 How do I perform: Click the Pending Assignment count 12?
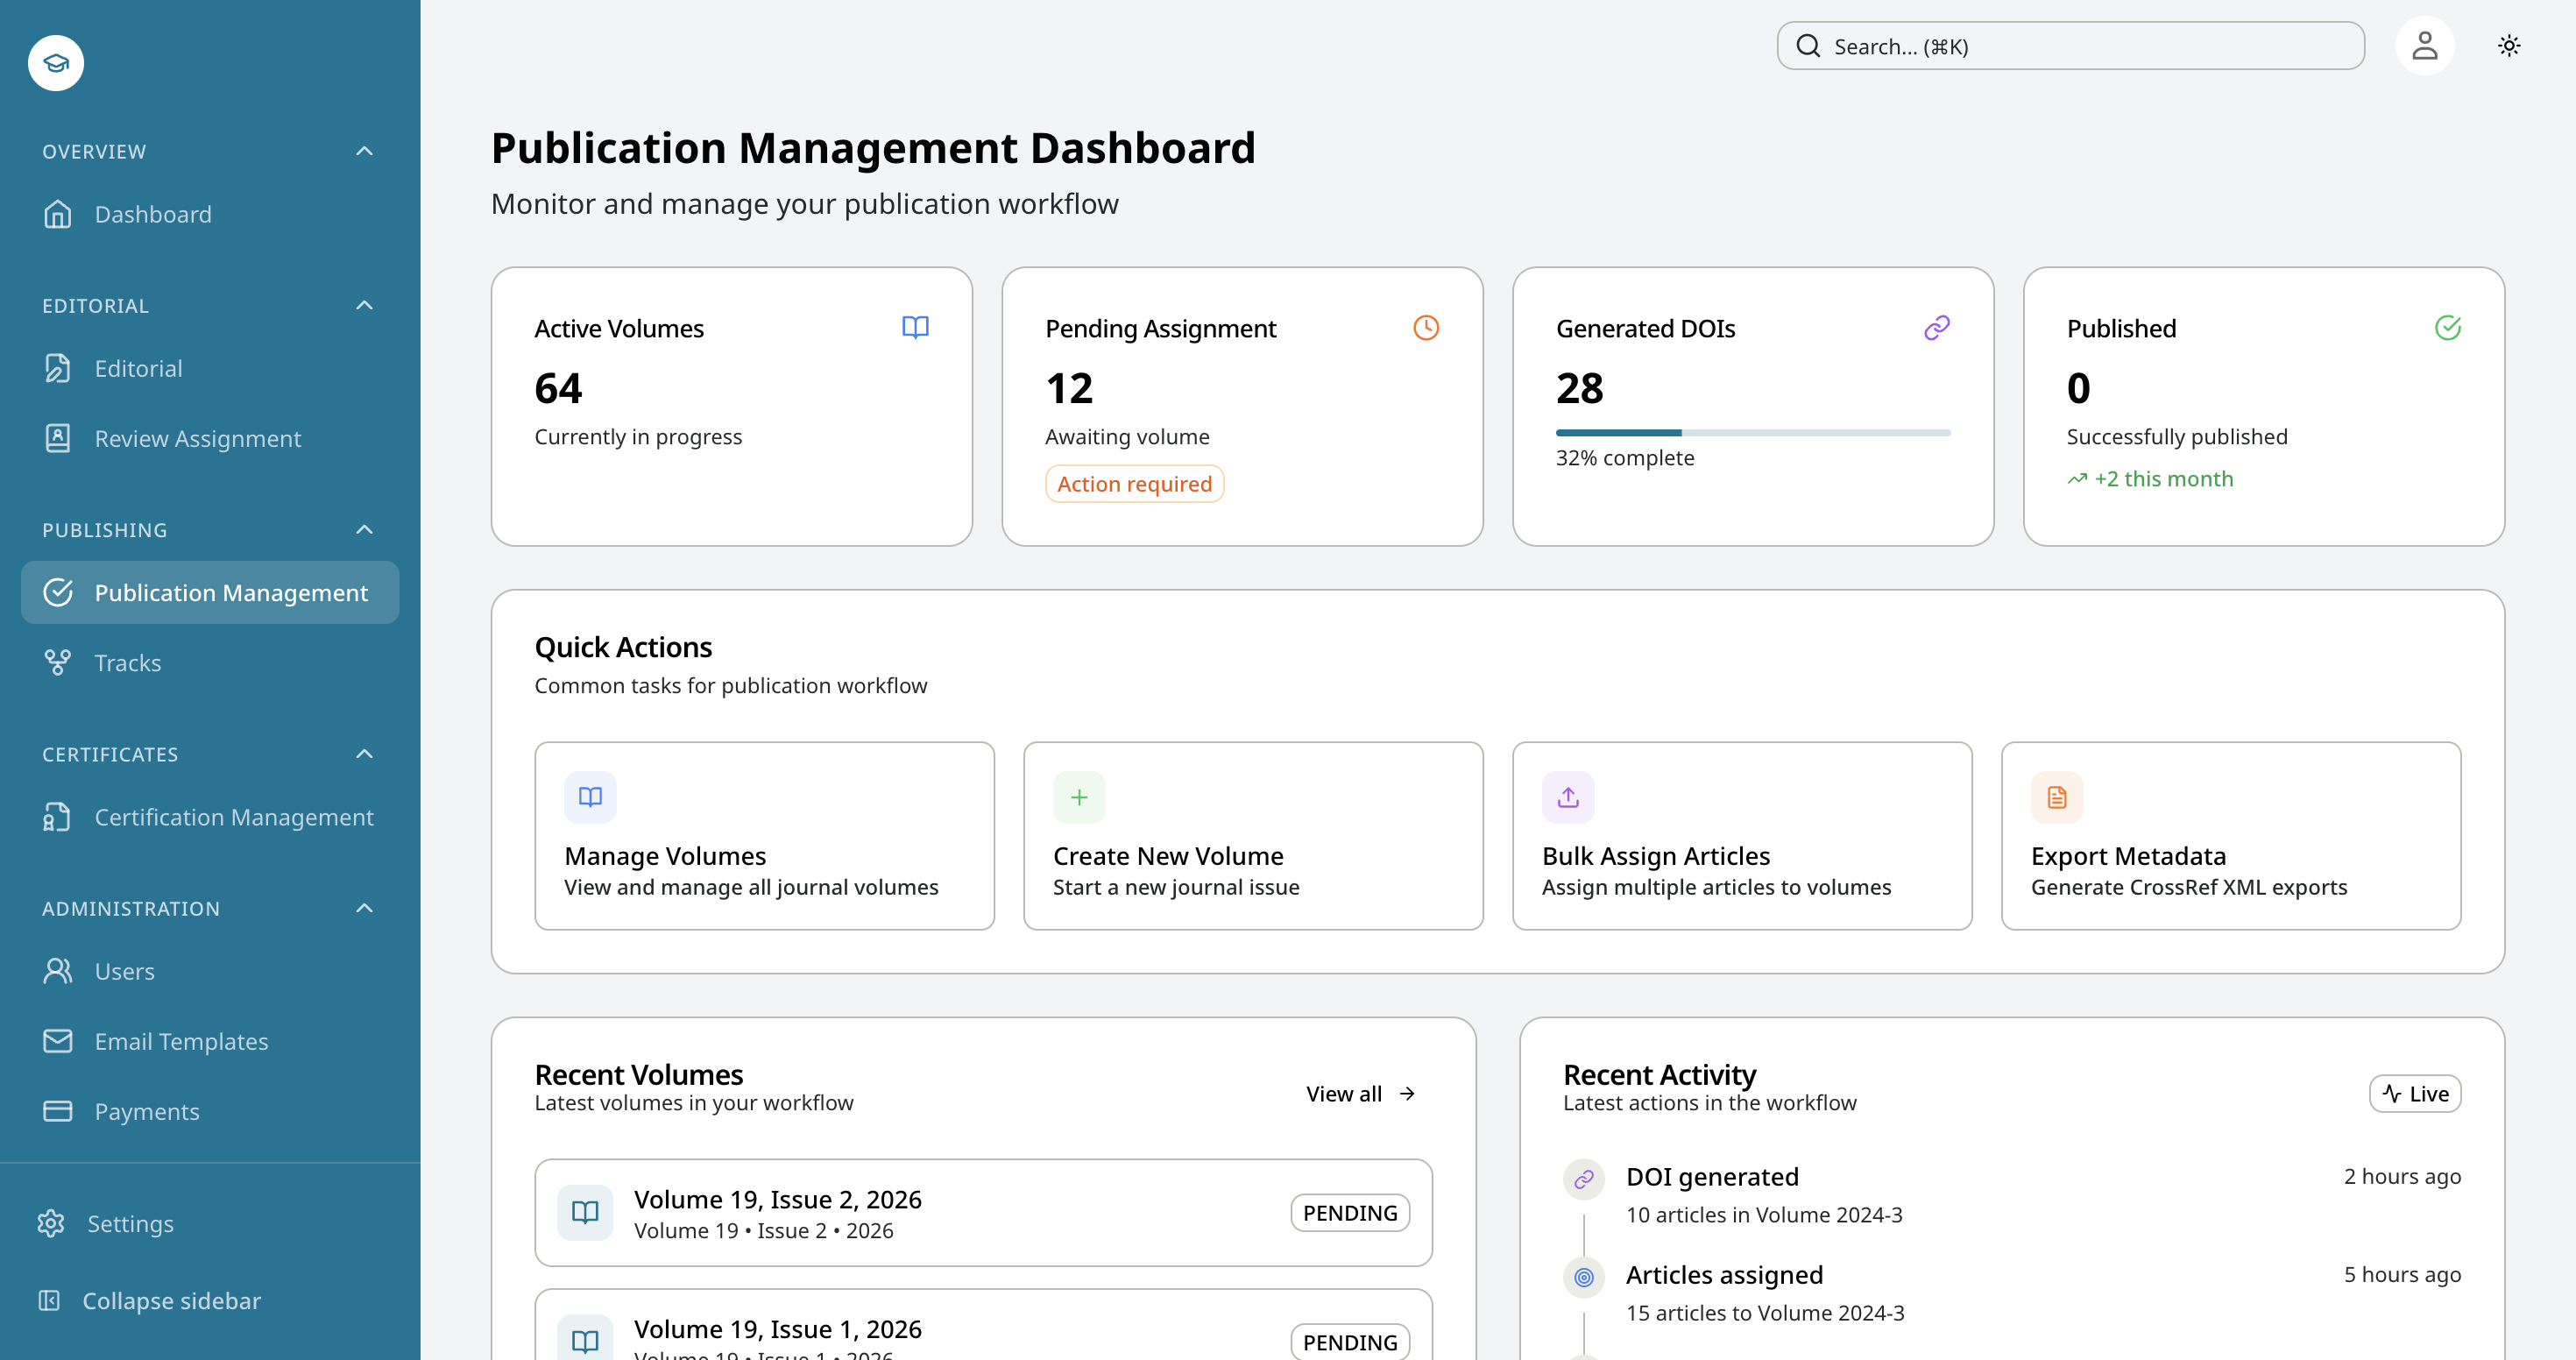point(1069,388)
